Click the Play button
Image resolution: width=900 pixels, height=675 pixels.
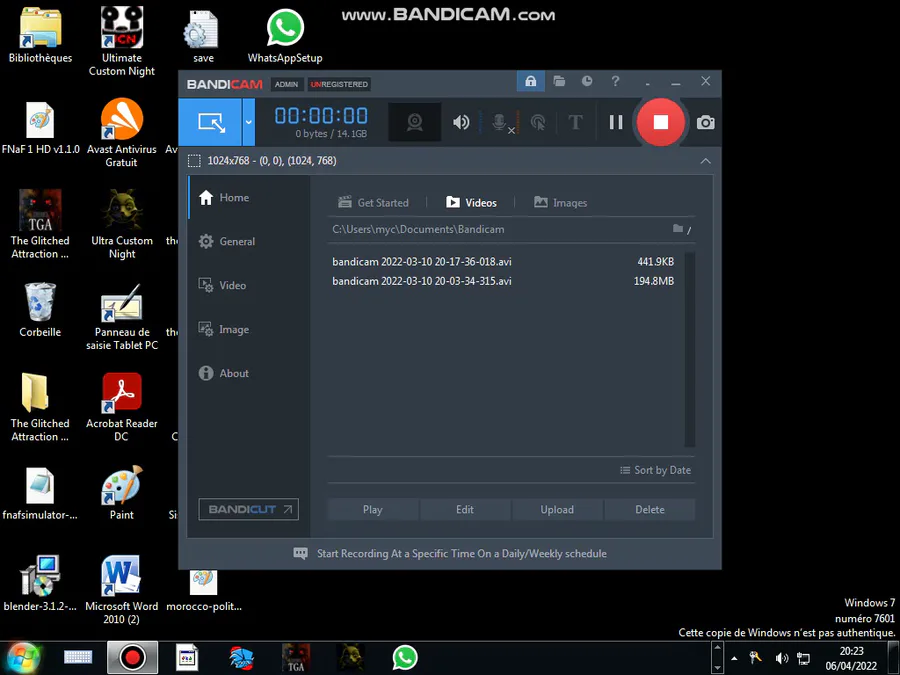pyautogui.click(x=373, y=510)
